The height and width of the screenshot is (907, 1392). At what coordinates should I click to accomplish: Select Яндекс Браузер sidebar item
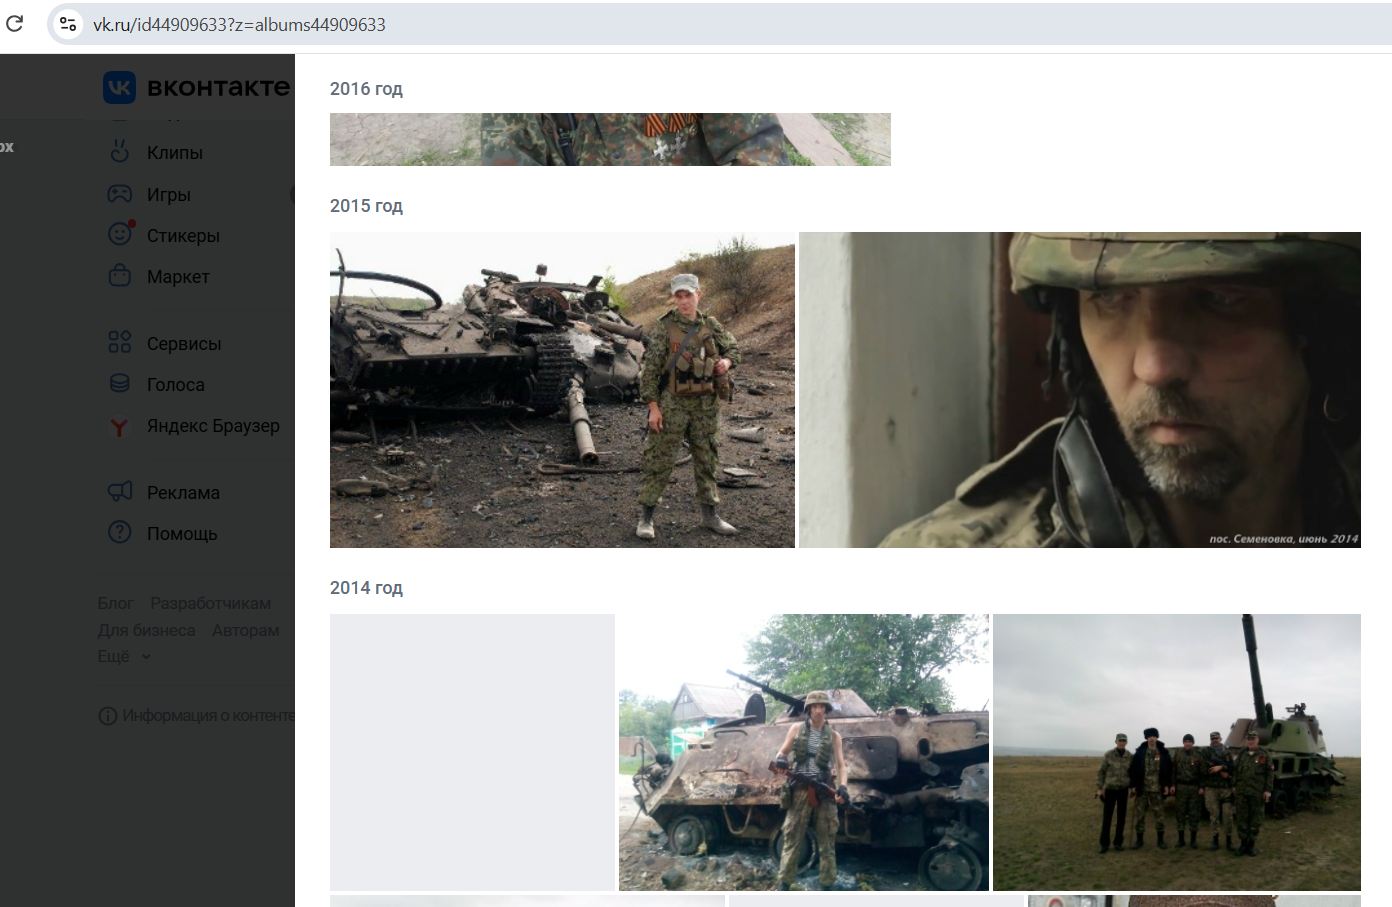(213, 426)
